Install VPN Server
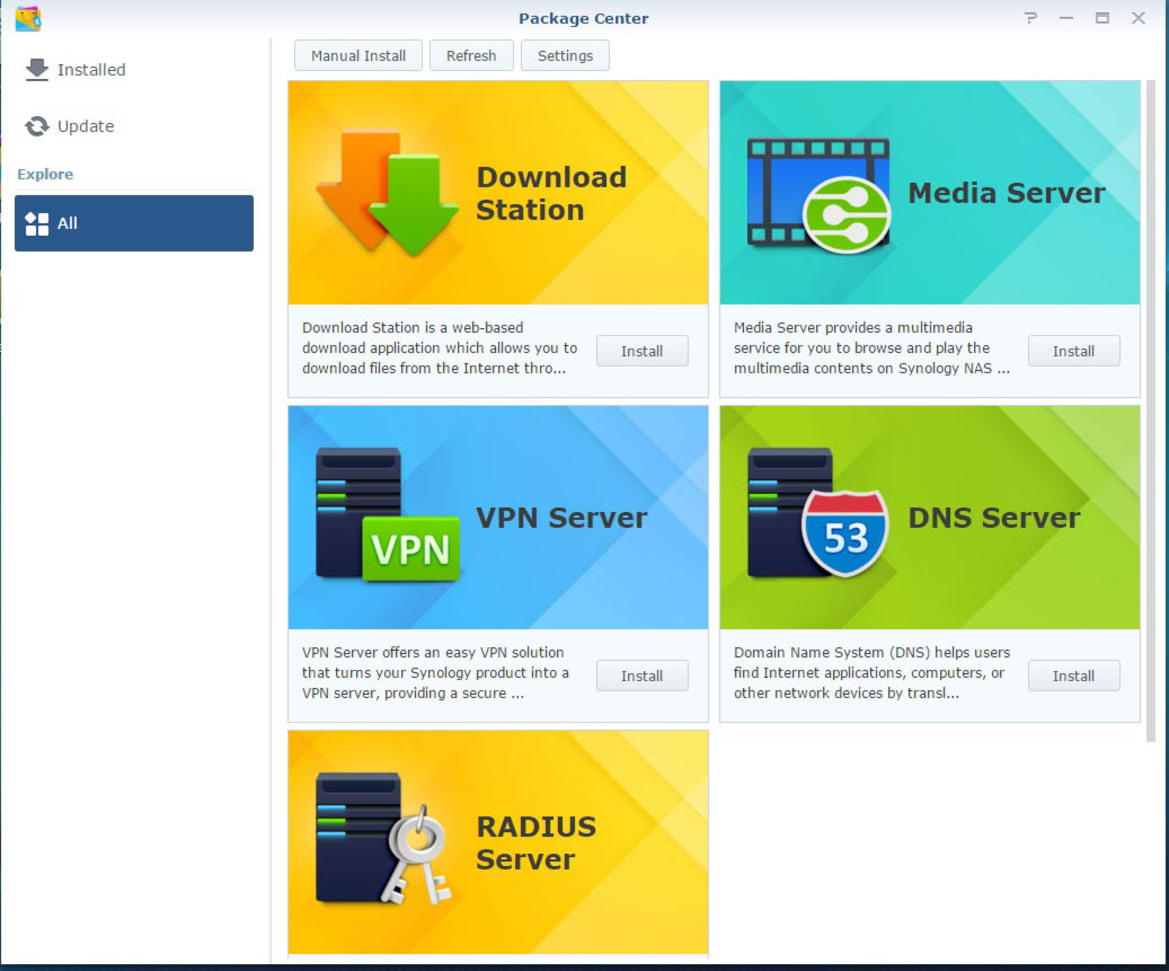This screenshot has width=1169, height=971. (x=642, y=676)
